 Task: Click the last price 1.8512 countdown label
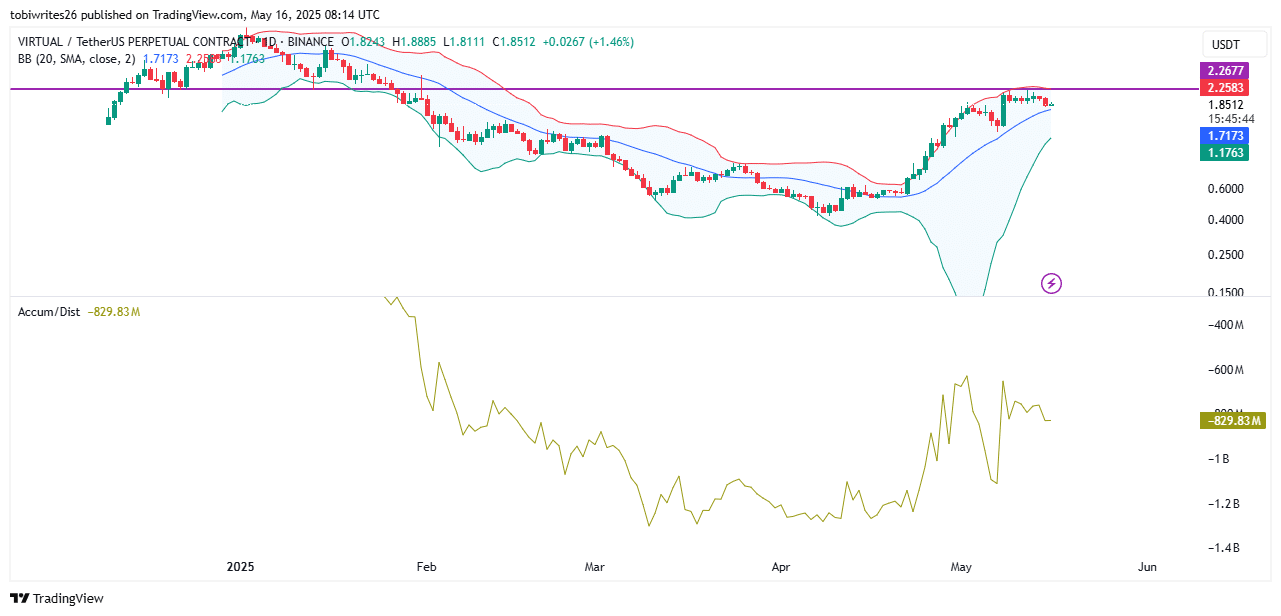click(1225, 110)
